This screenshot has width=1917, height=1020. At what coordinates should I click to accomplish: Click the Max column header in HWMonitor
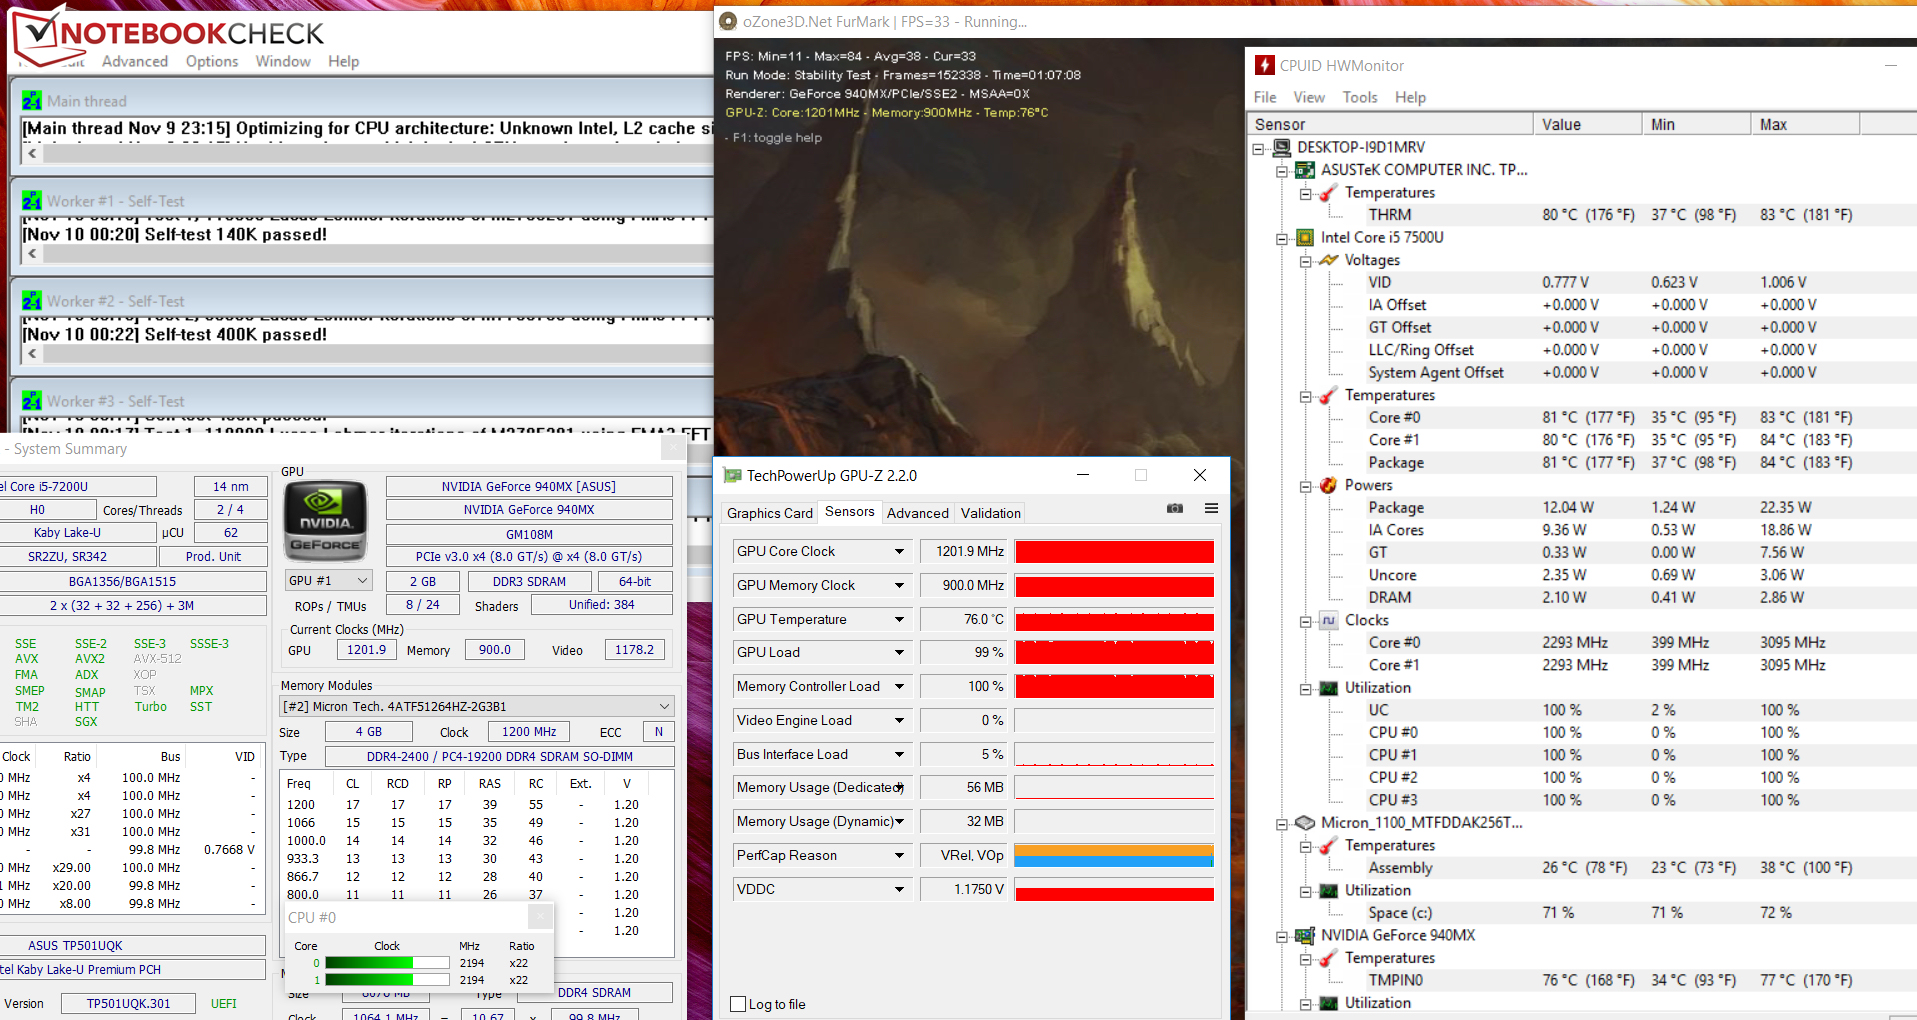1805,124
